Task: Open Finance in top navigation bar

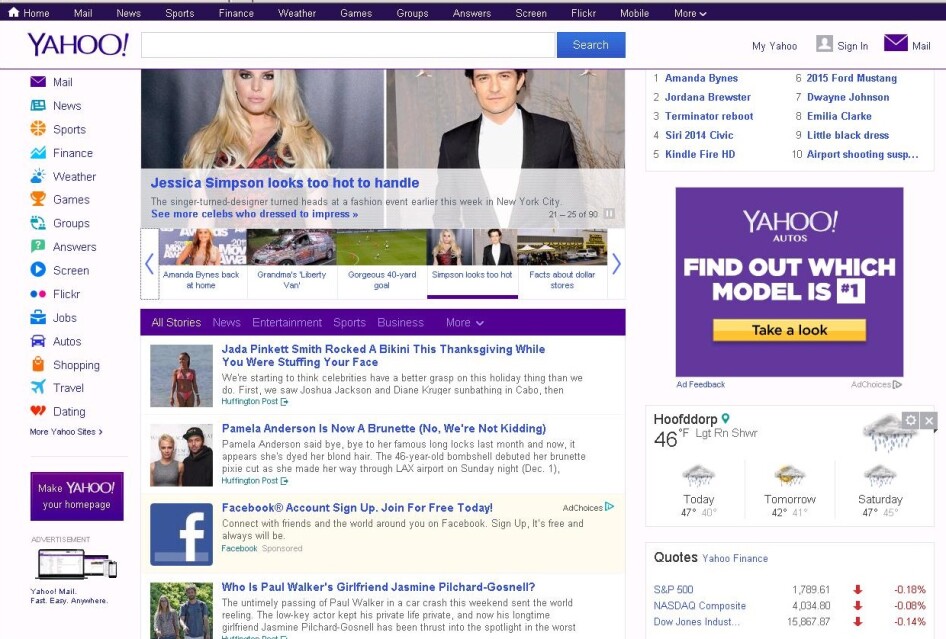Action: tap(236, 13)
